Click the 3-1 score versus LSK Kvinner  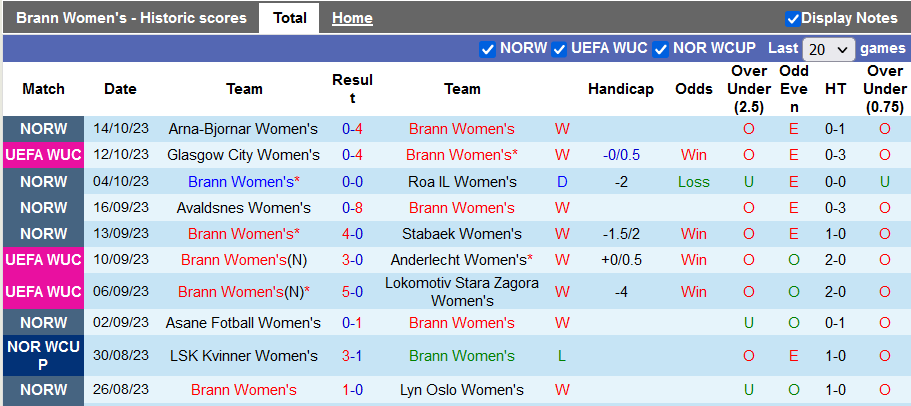pyautogui.click(x=352, y=356)
